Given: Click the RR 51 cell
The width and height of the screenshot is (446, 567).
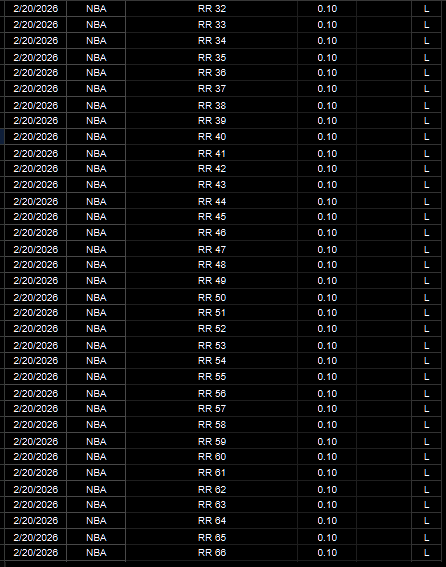Looking at the screenshot, I should point(212,313).
